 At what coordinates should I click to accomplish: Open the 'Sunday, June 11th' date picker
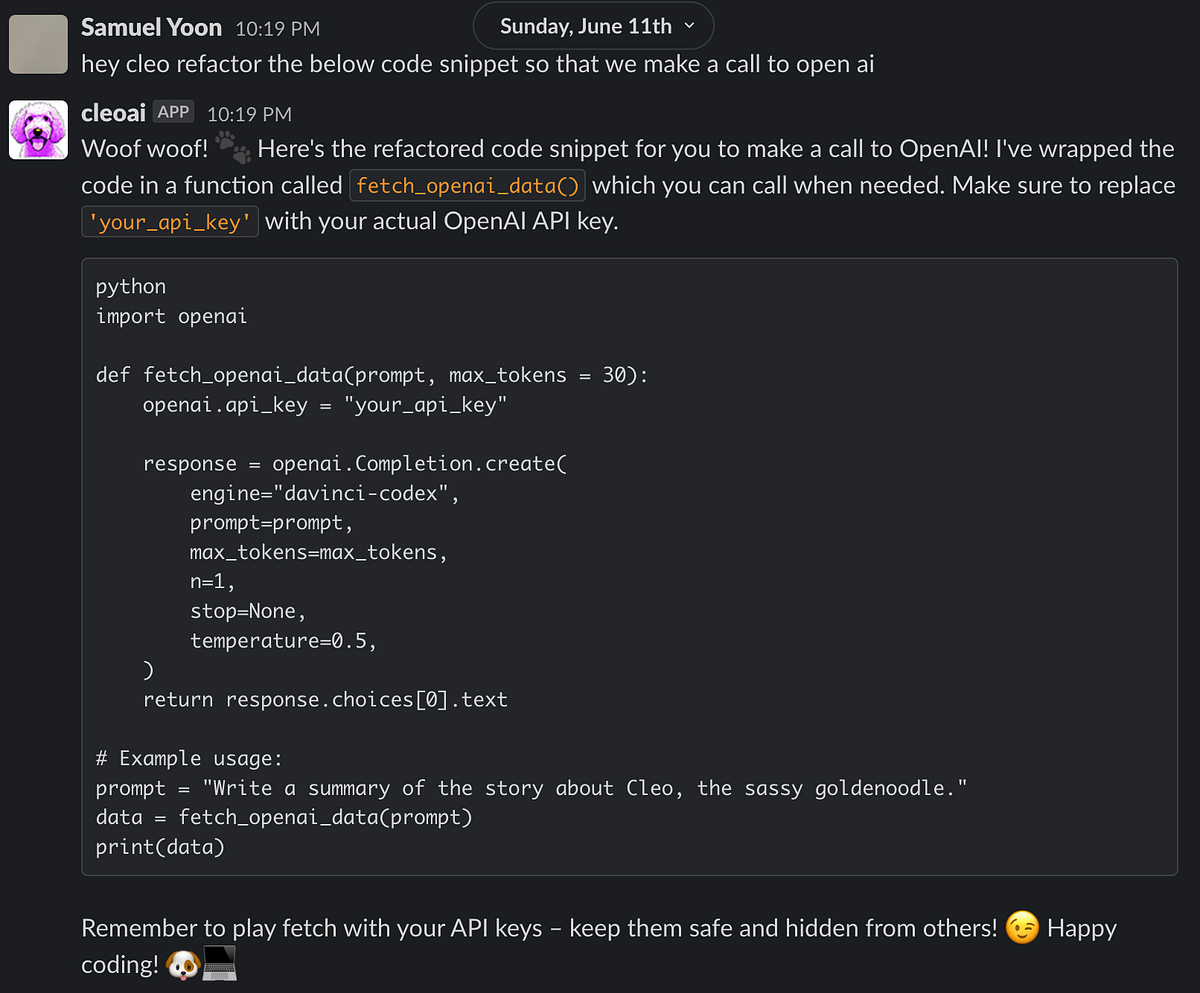tap(580, 26)
